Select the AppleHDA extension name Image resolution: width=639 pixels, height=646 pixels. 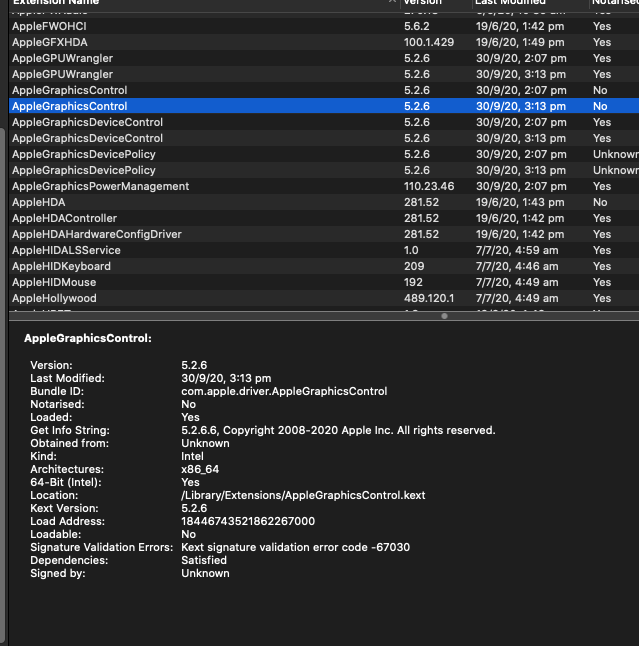point(39,202)
